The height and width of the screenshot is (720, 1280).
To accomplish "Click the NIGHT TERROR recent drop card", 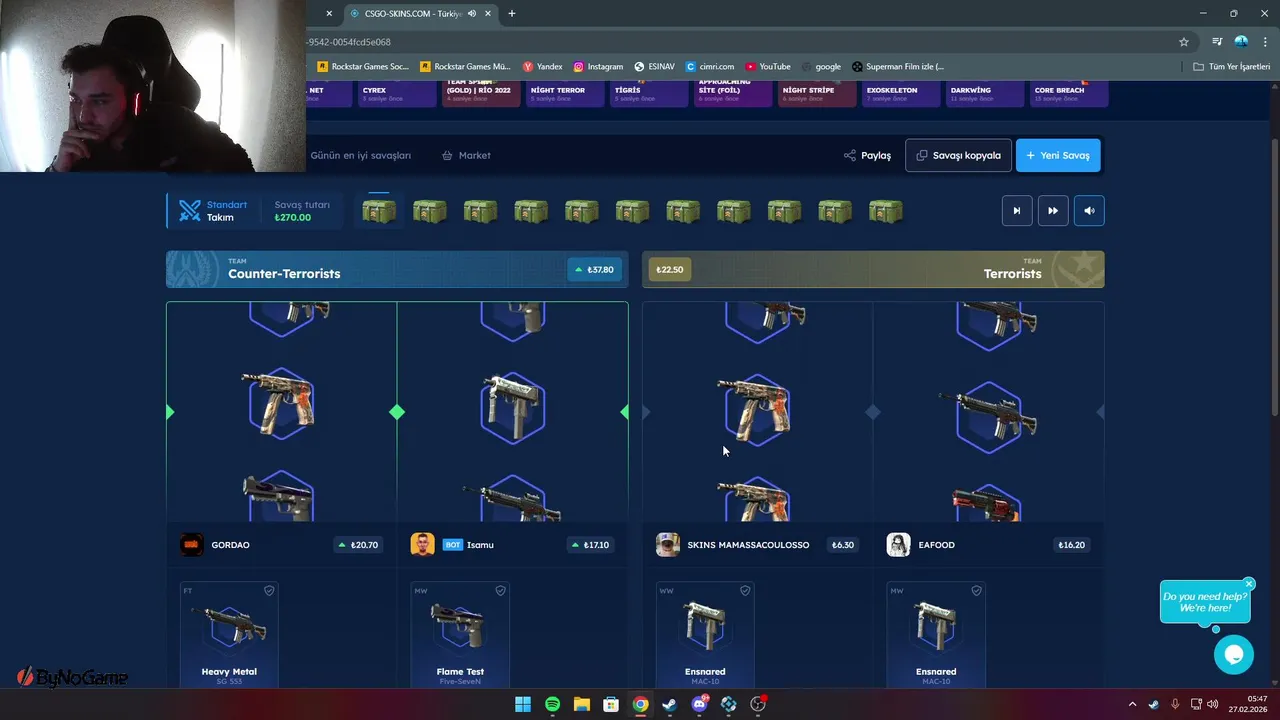I will click(563, 93).
